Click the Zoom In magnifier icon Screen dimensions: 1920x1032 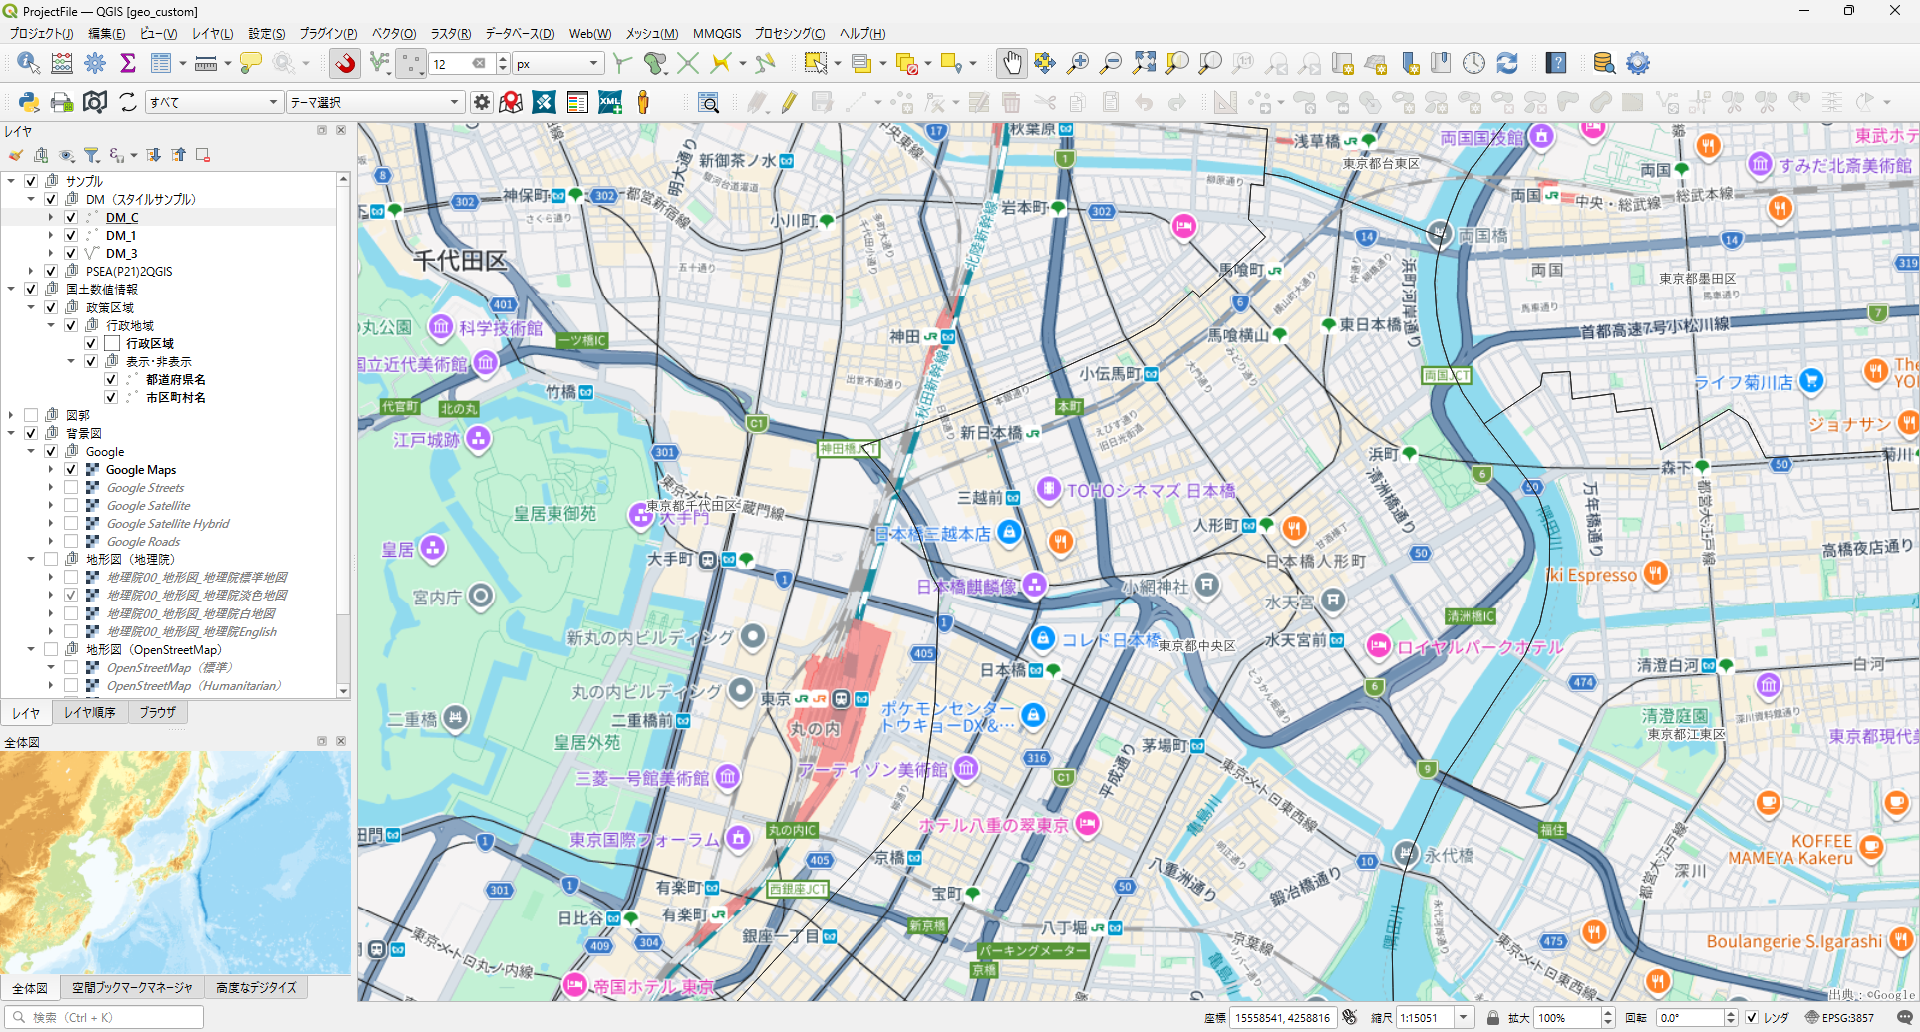point(1077,63)
